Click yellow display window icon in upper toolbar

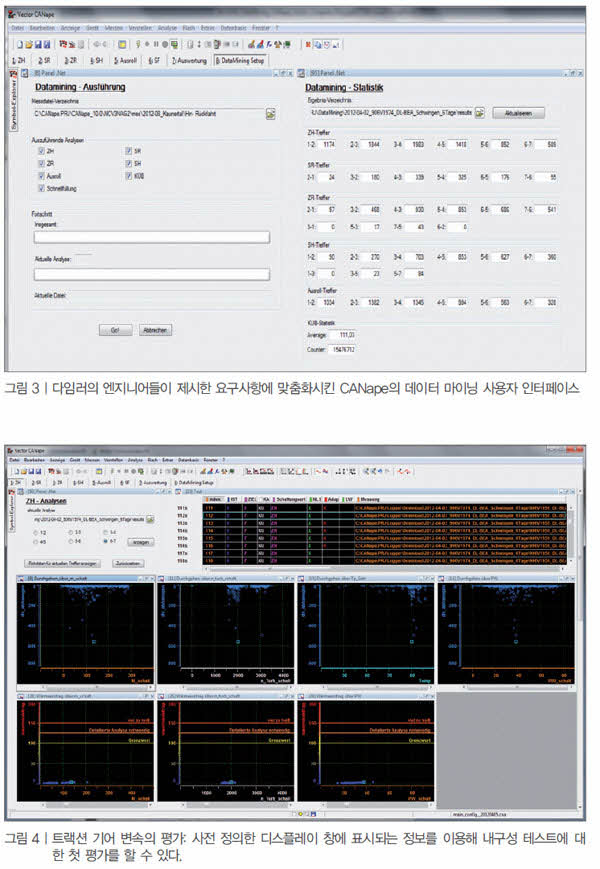tap(122, 44)
